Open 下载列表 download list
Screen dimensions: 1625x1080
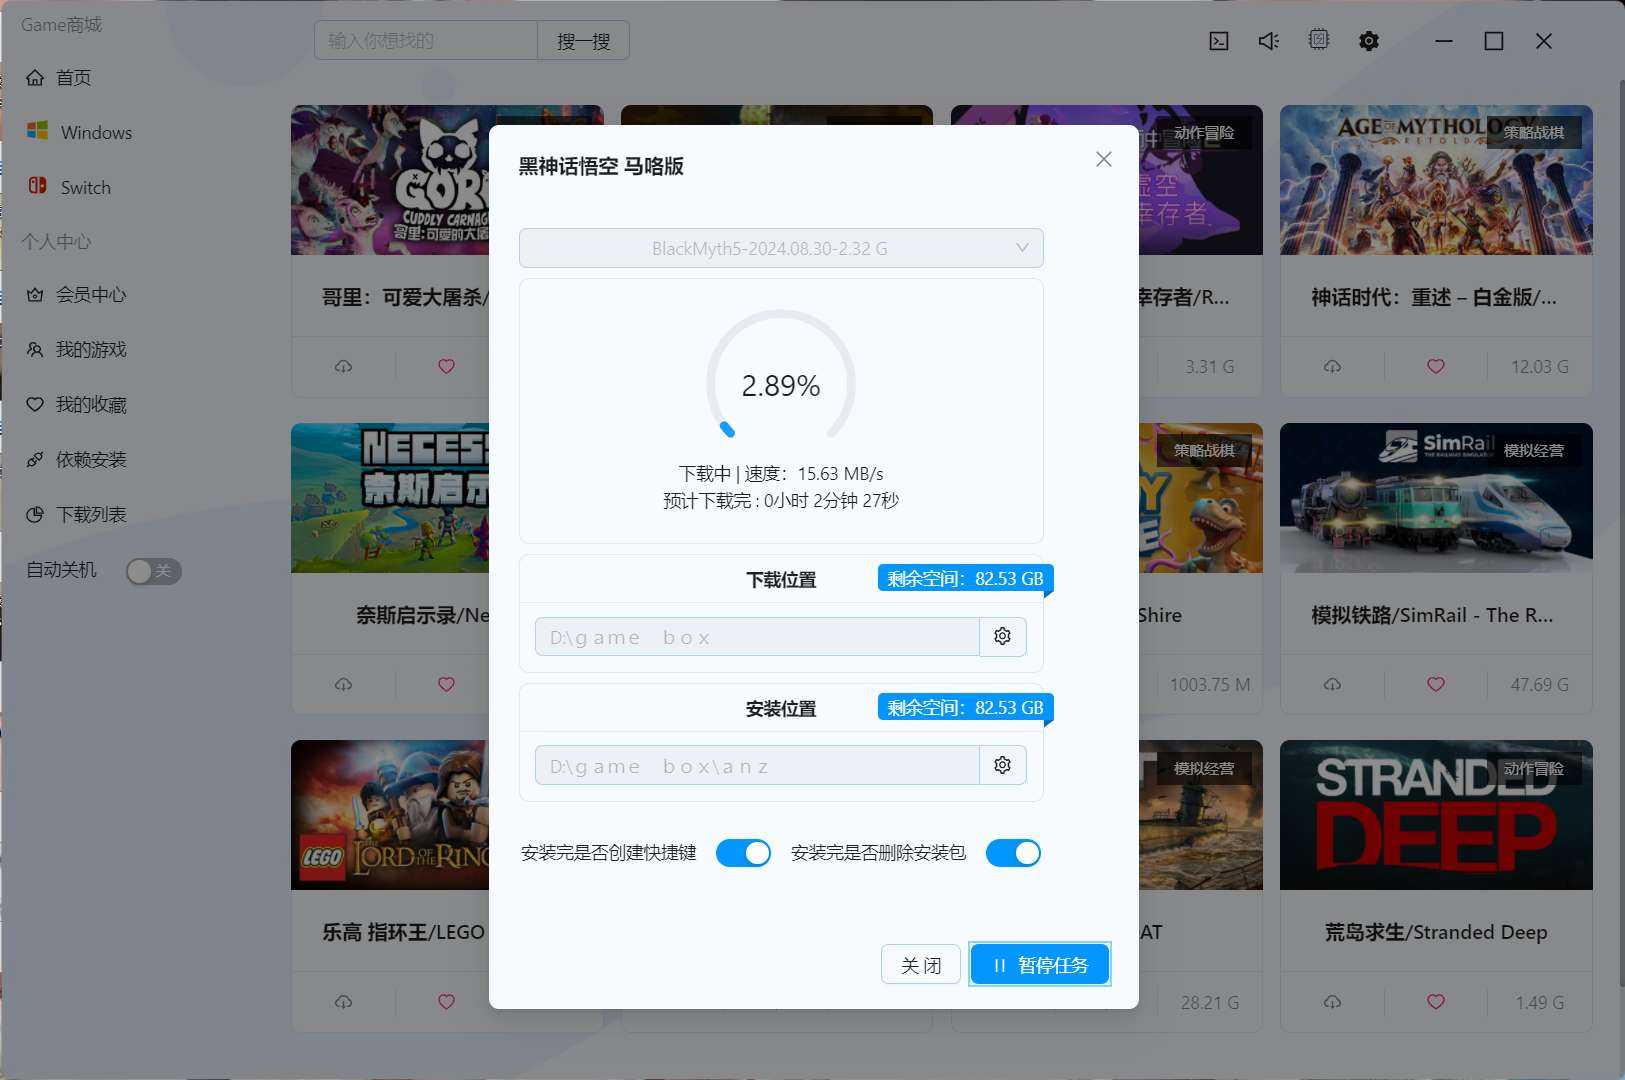77,515
